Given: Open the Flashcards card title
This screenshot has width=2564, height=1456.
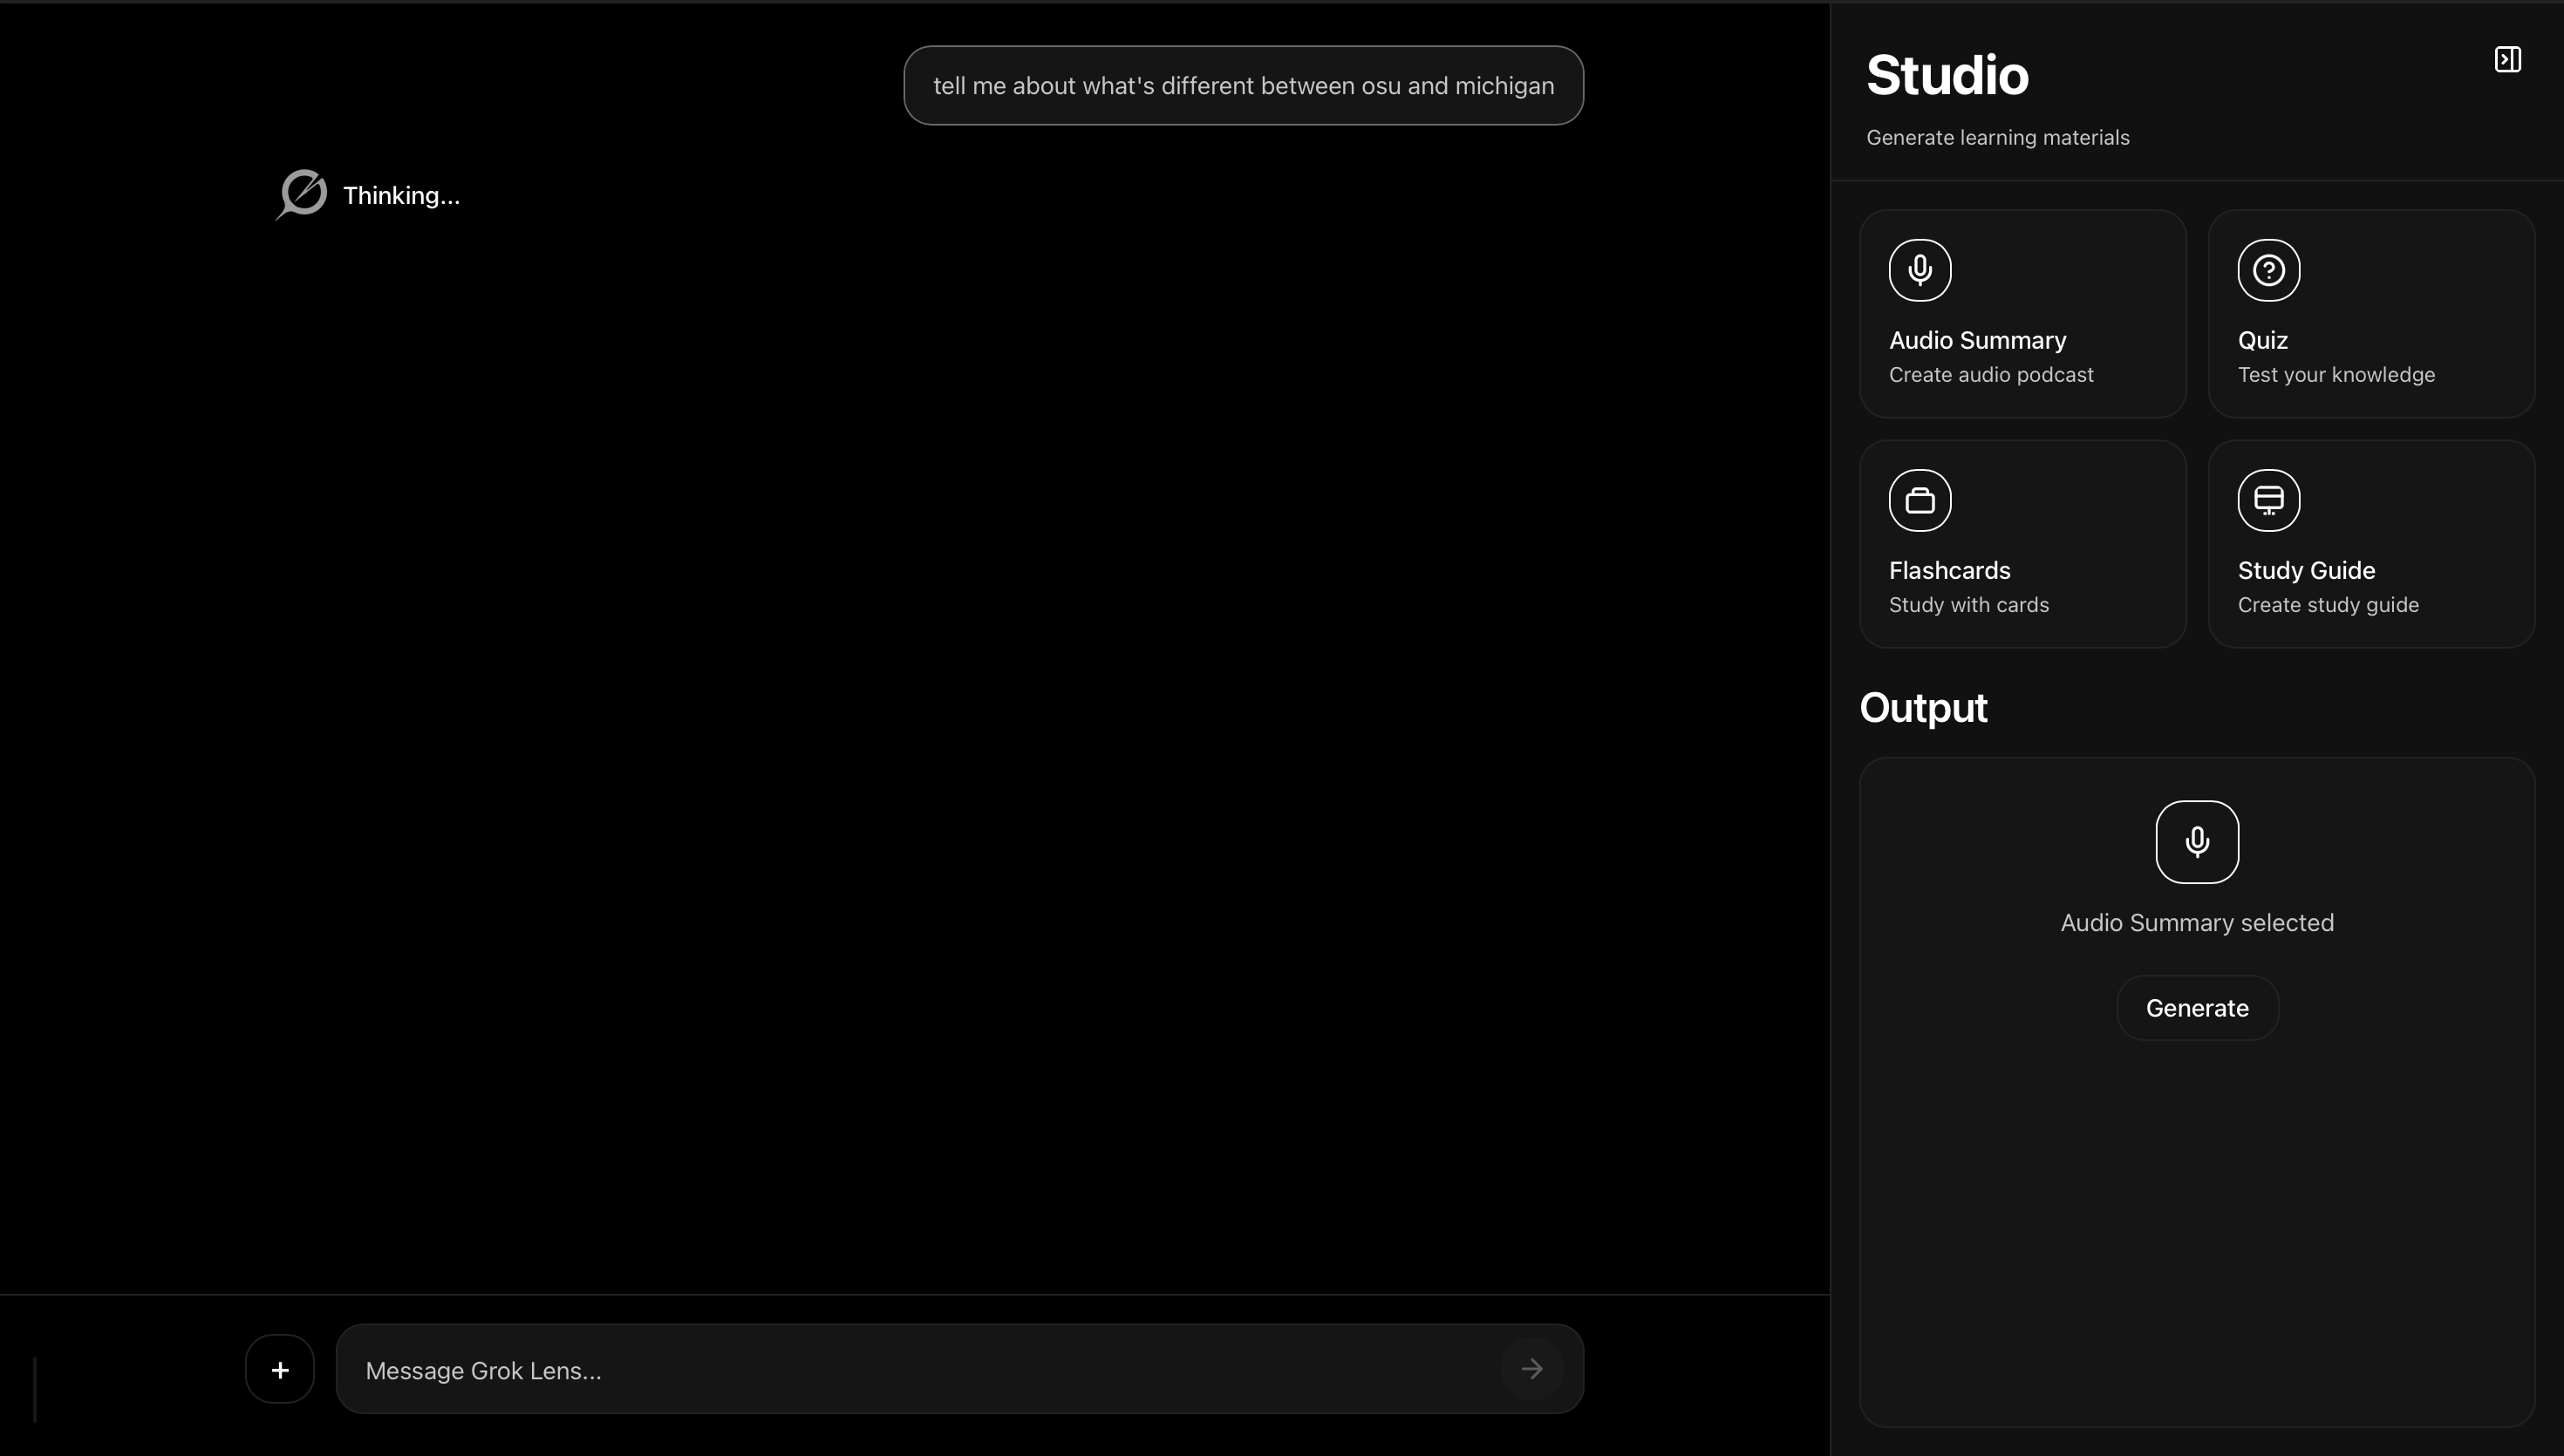Looking at the screenshot, I should coord(1949,570).
